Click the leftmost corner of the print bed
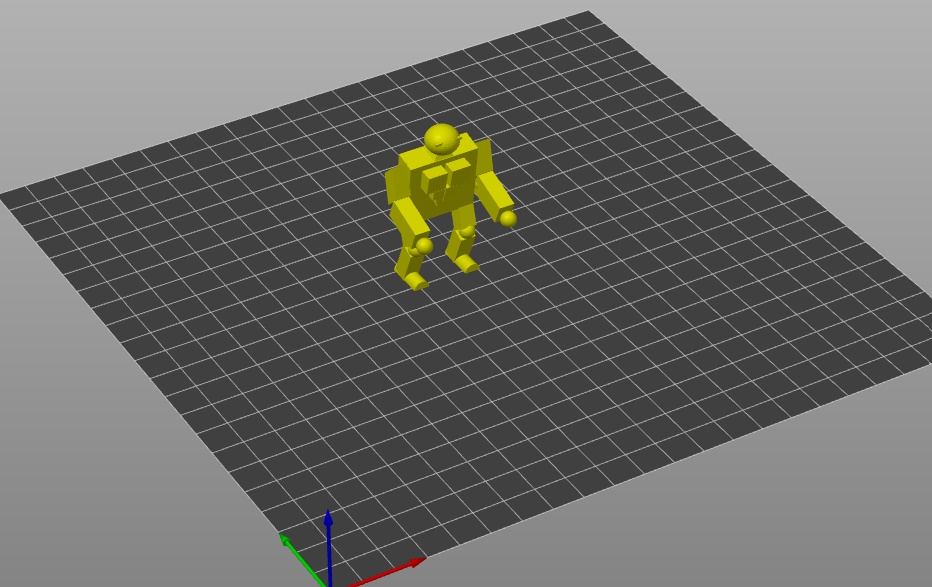Image resolution: width=932 pixels, height=587 pixels. pyautogui.click(x=3, y=196)
